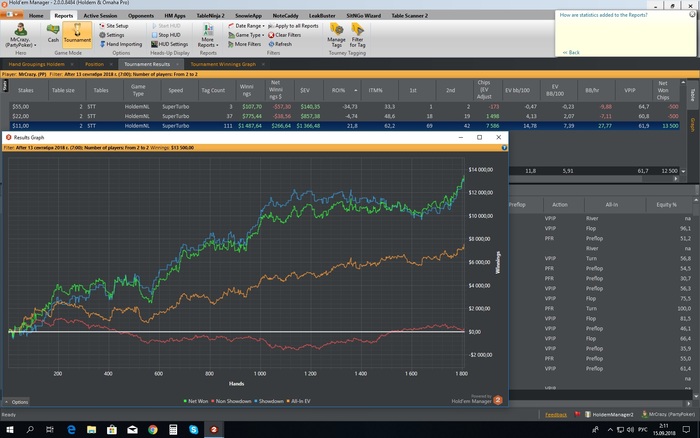
Task: Open Microsoft Edge from the taskbar
Action: click(71, 430)
